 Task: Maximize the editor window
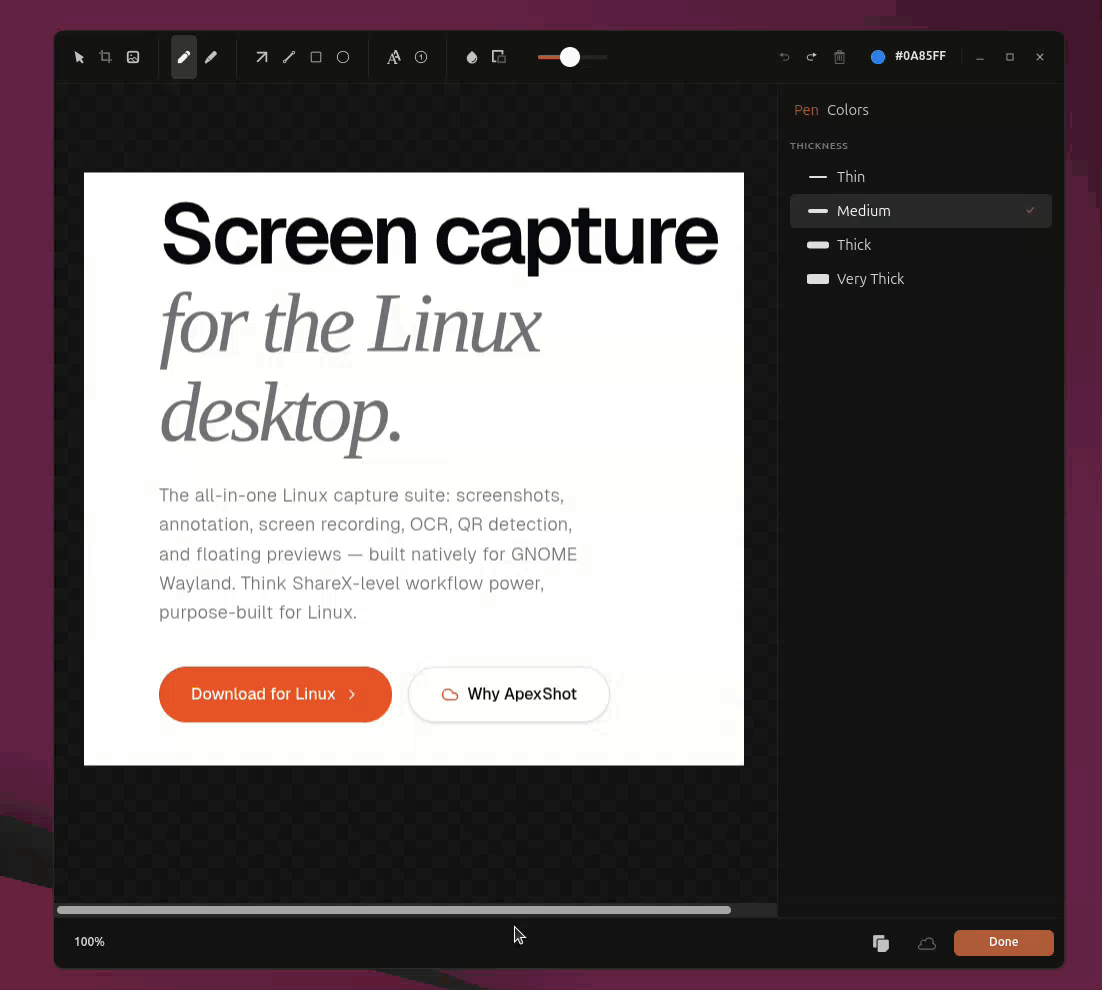pos(1010,57)
